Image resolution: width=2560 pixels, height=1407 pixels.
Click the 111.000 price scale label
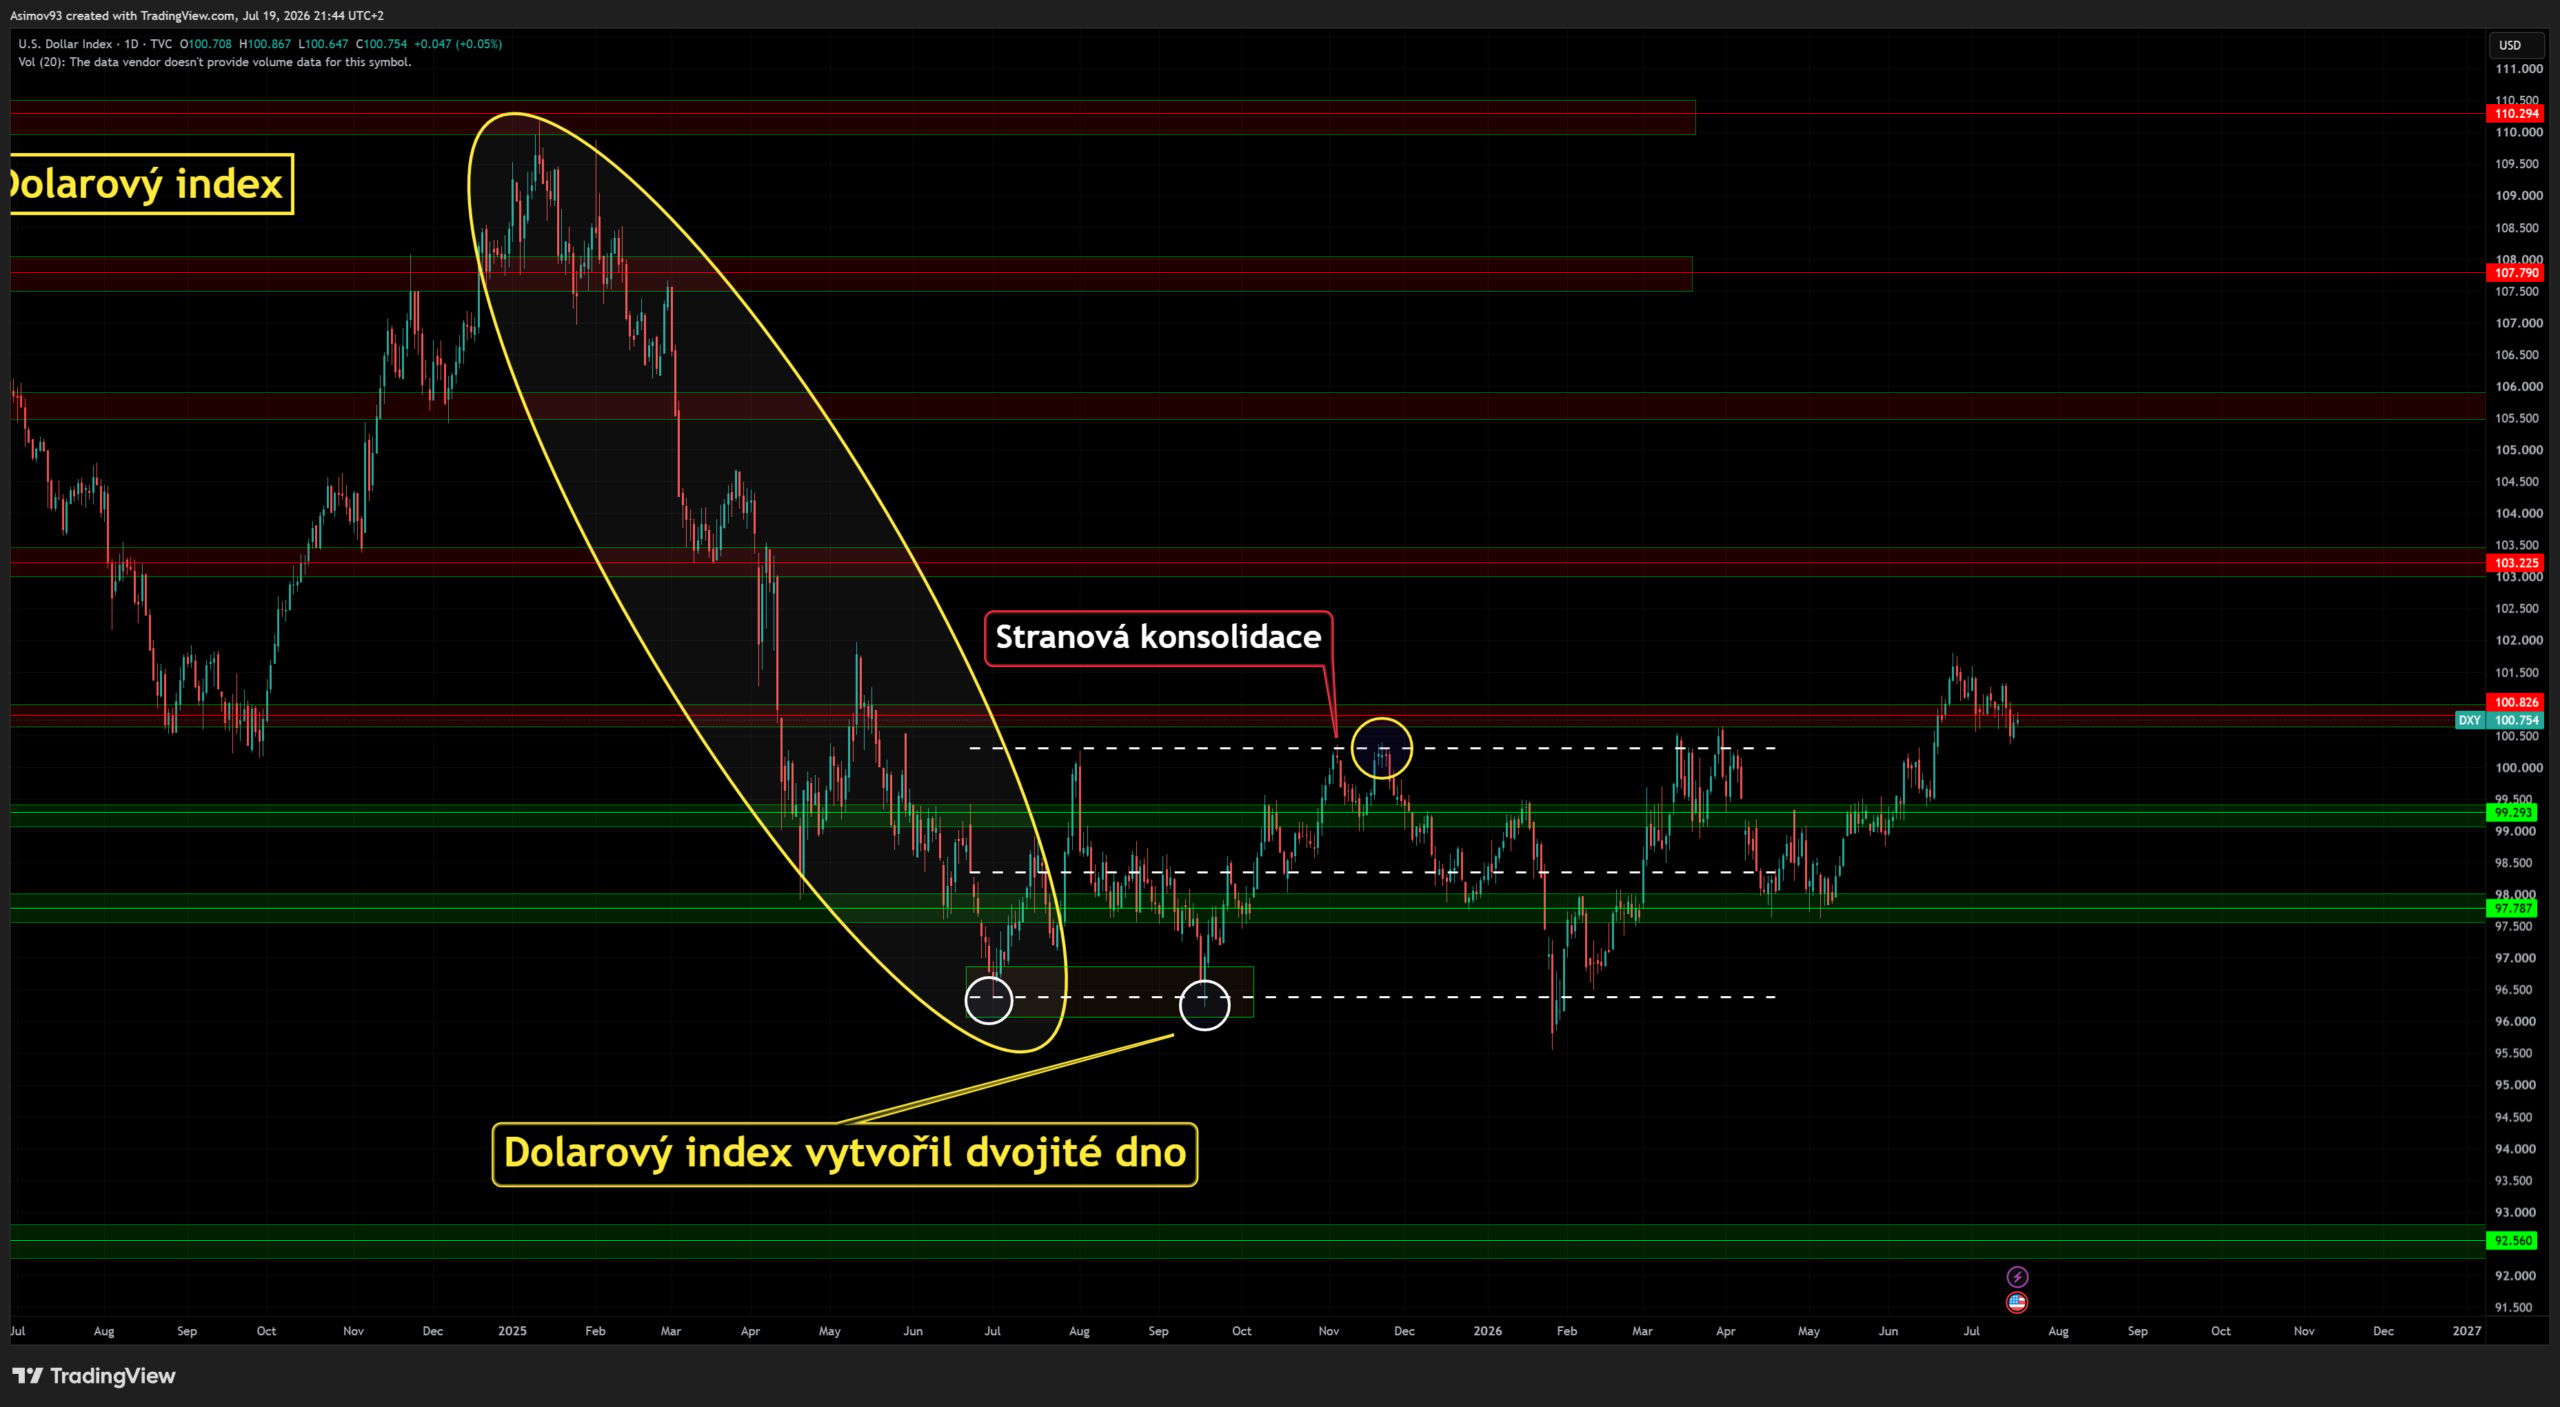click(x=2518, y=69)
